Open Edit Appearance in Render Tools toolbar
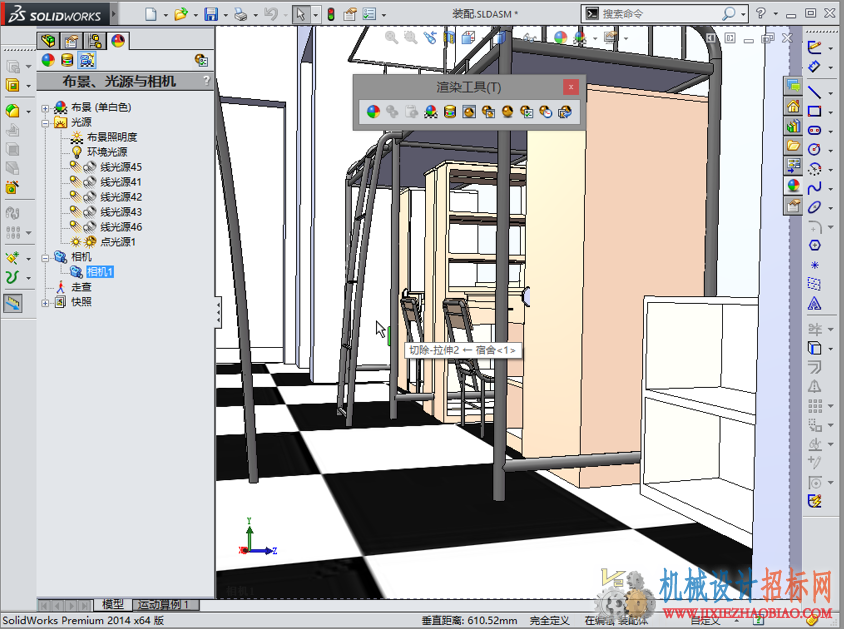The height and width of the screenshot is (629, 844). (x=373, y=111)
